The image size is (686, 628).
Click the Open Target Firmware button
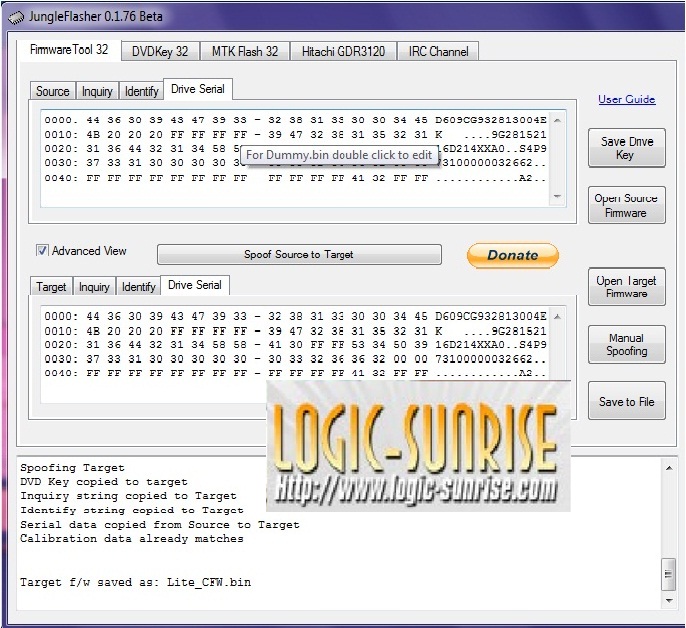click(627, 287)
